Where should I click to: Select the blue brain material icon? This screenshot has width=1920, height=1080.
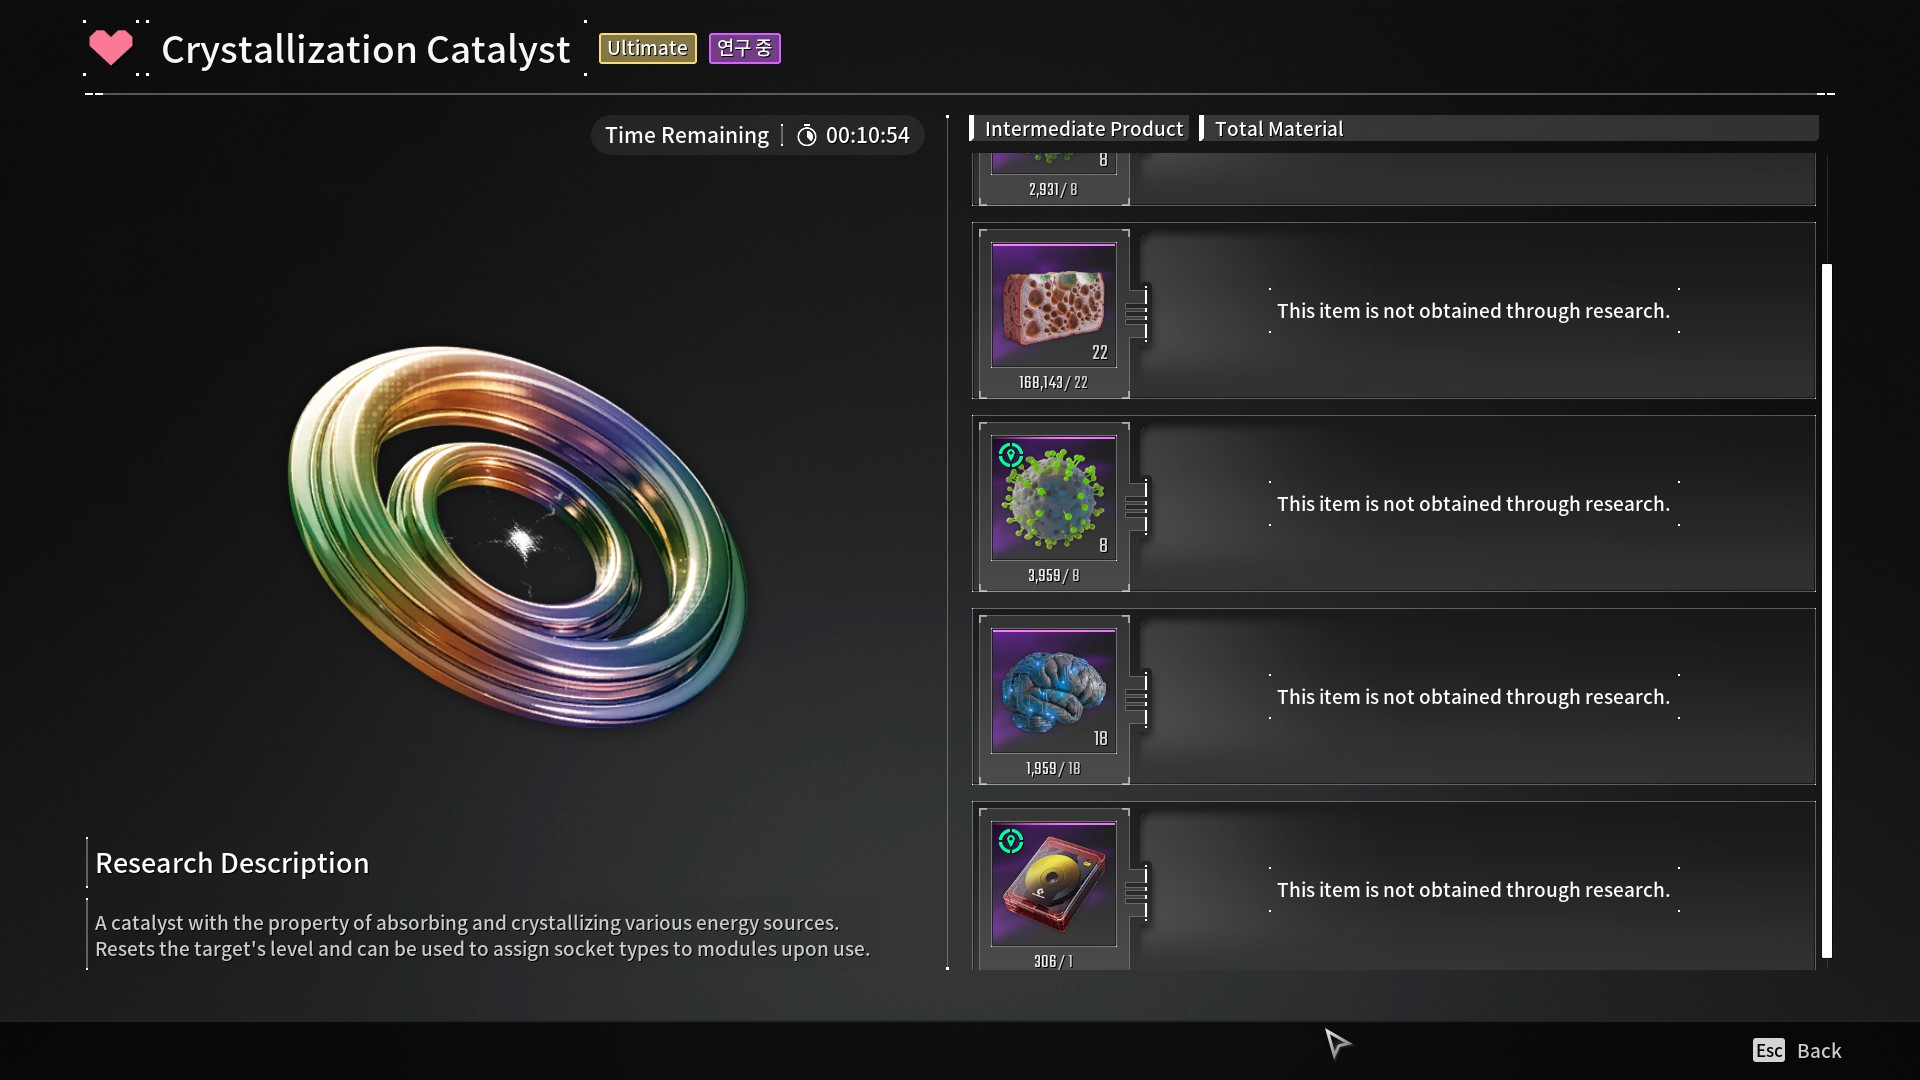[1053, 691]
